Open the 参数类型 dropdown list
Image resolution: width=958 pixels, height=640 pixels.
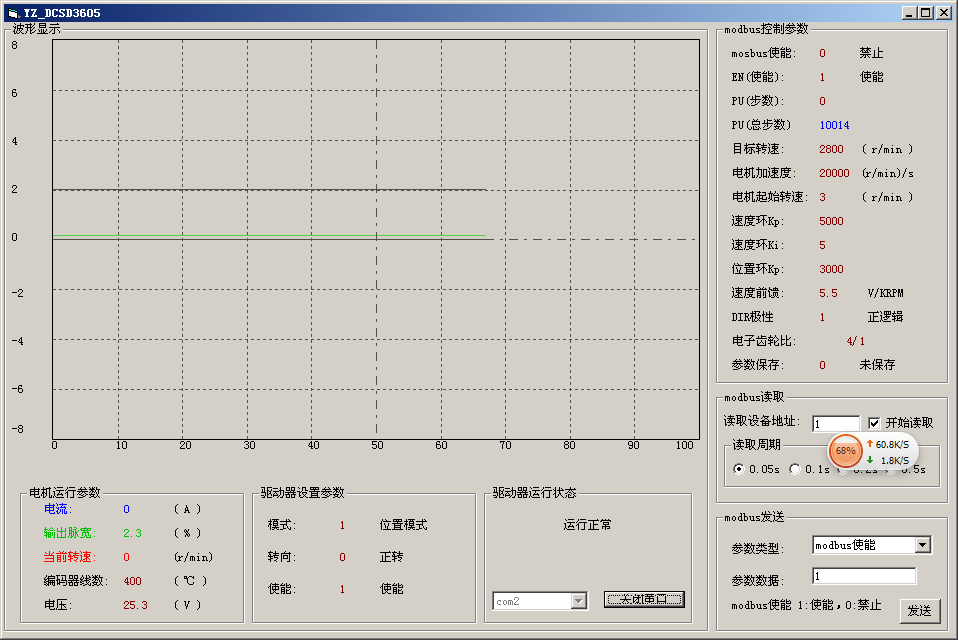(922, 545)
